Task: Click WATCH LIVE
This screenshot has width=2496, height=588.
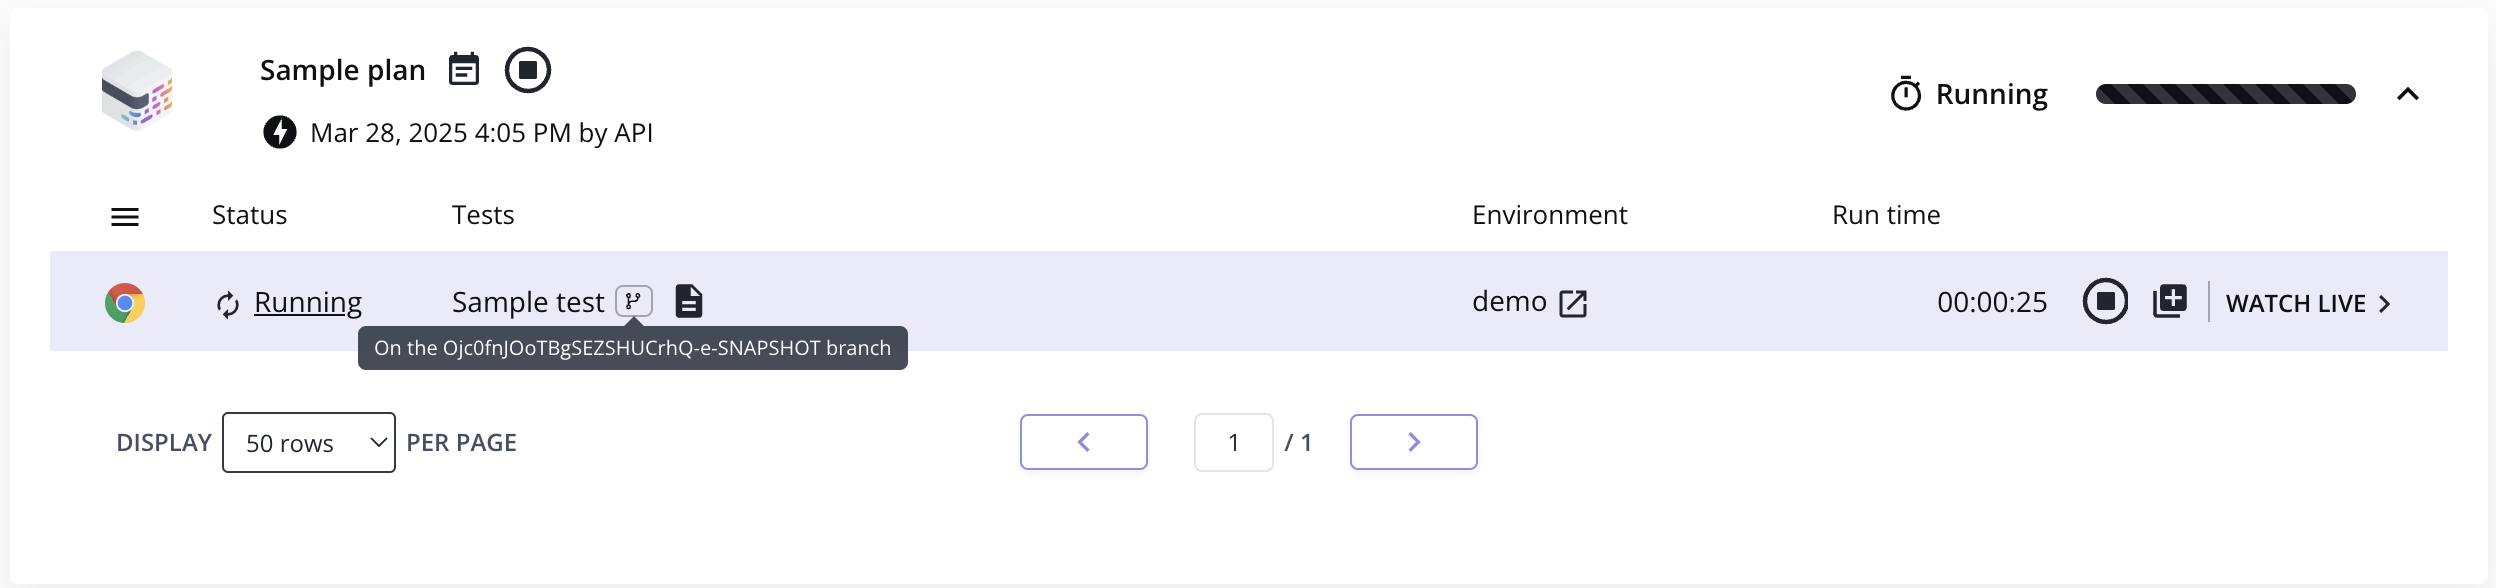Action: click(x=2307, y=303)
